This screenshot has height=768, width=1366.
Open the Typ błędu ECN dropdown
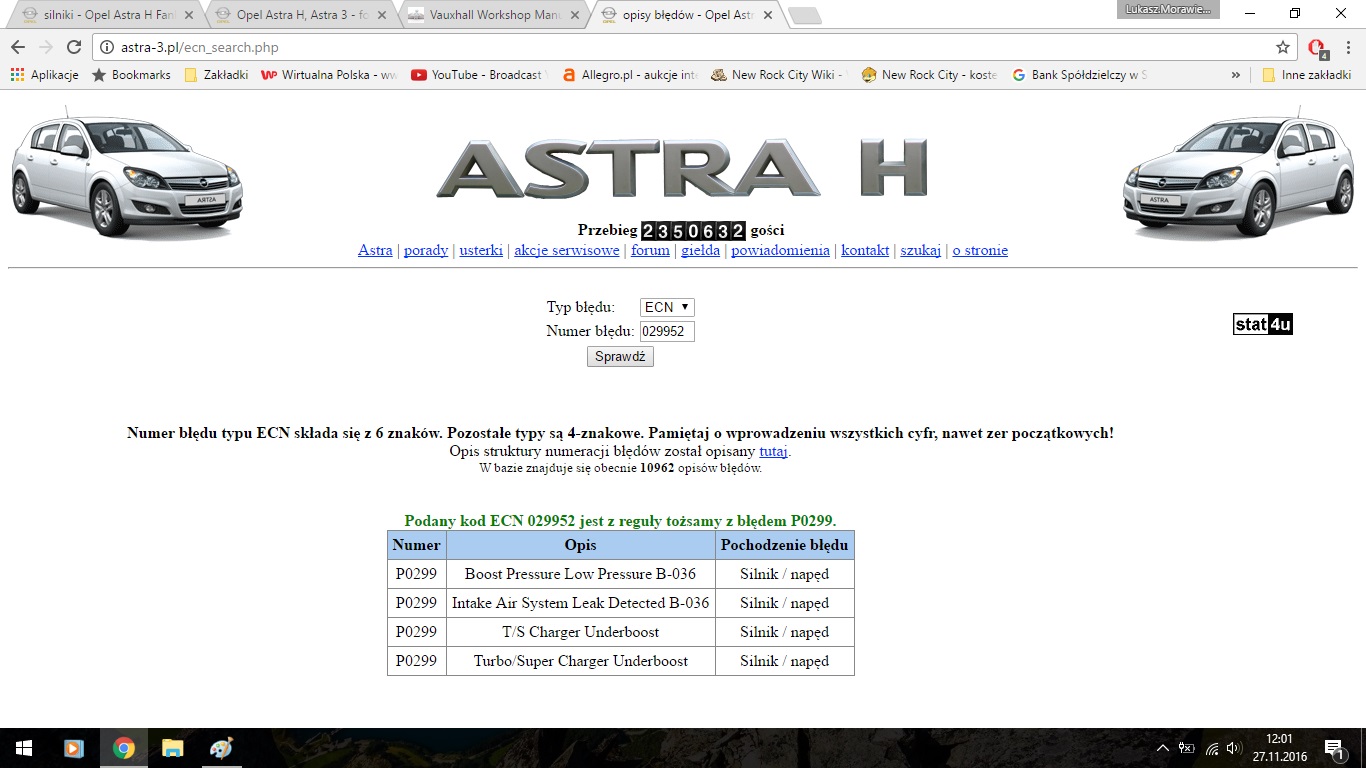click(667, 307)
